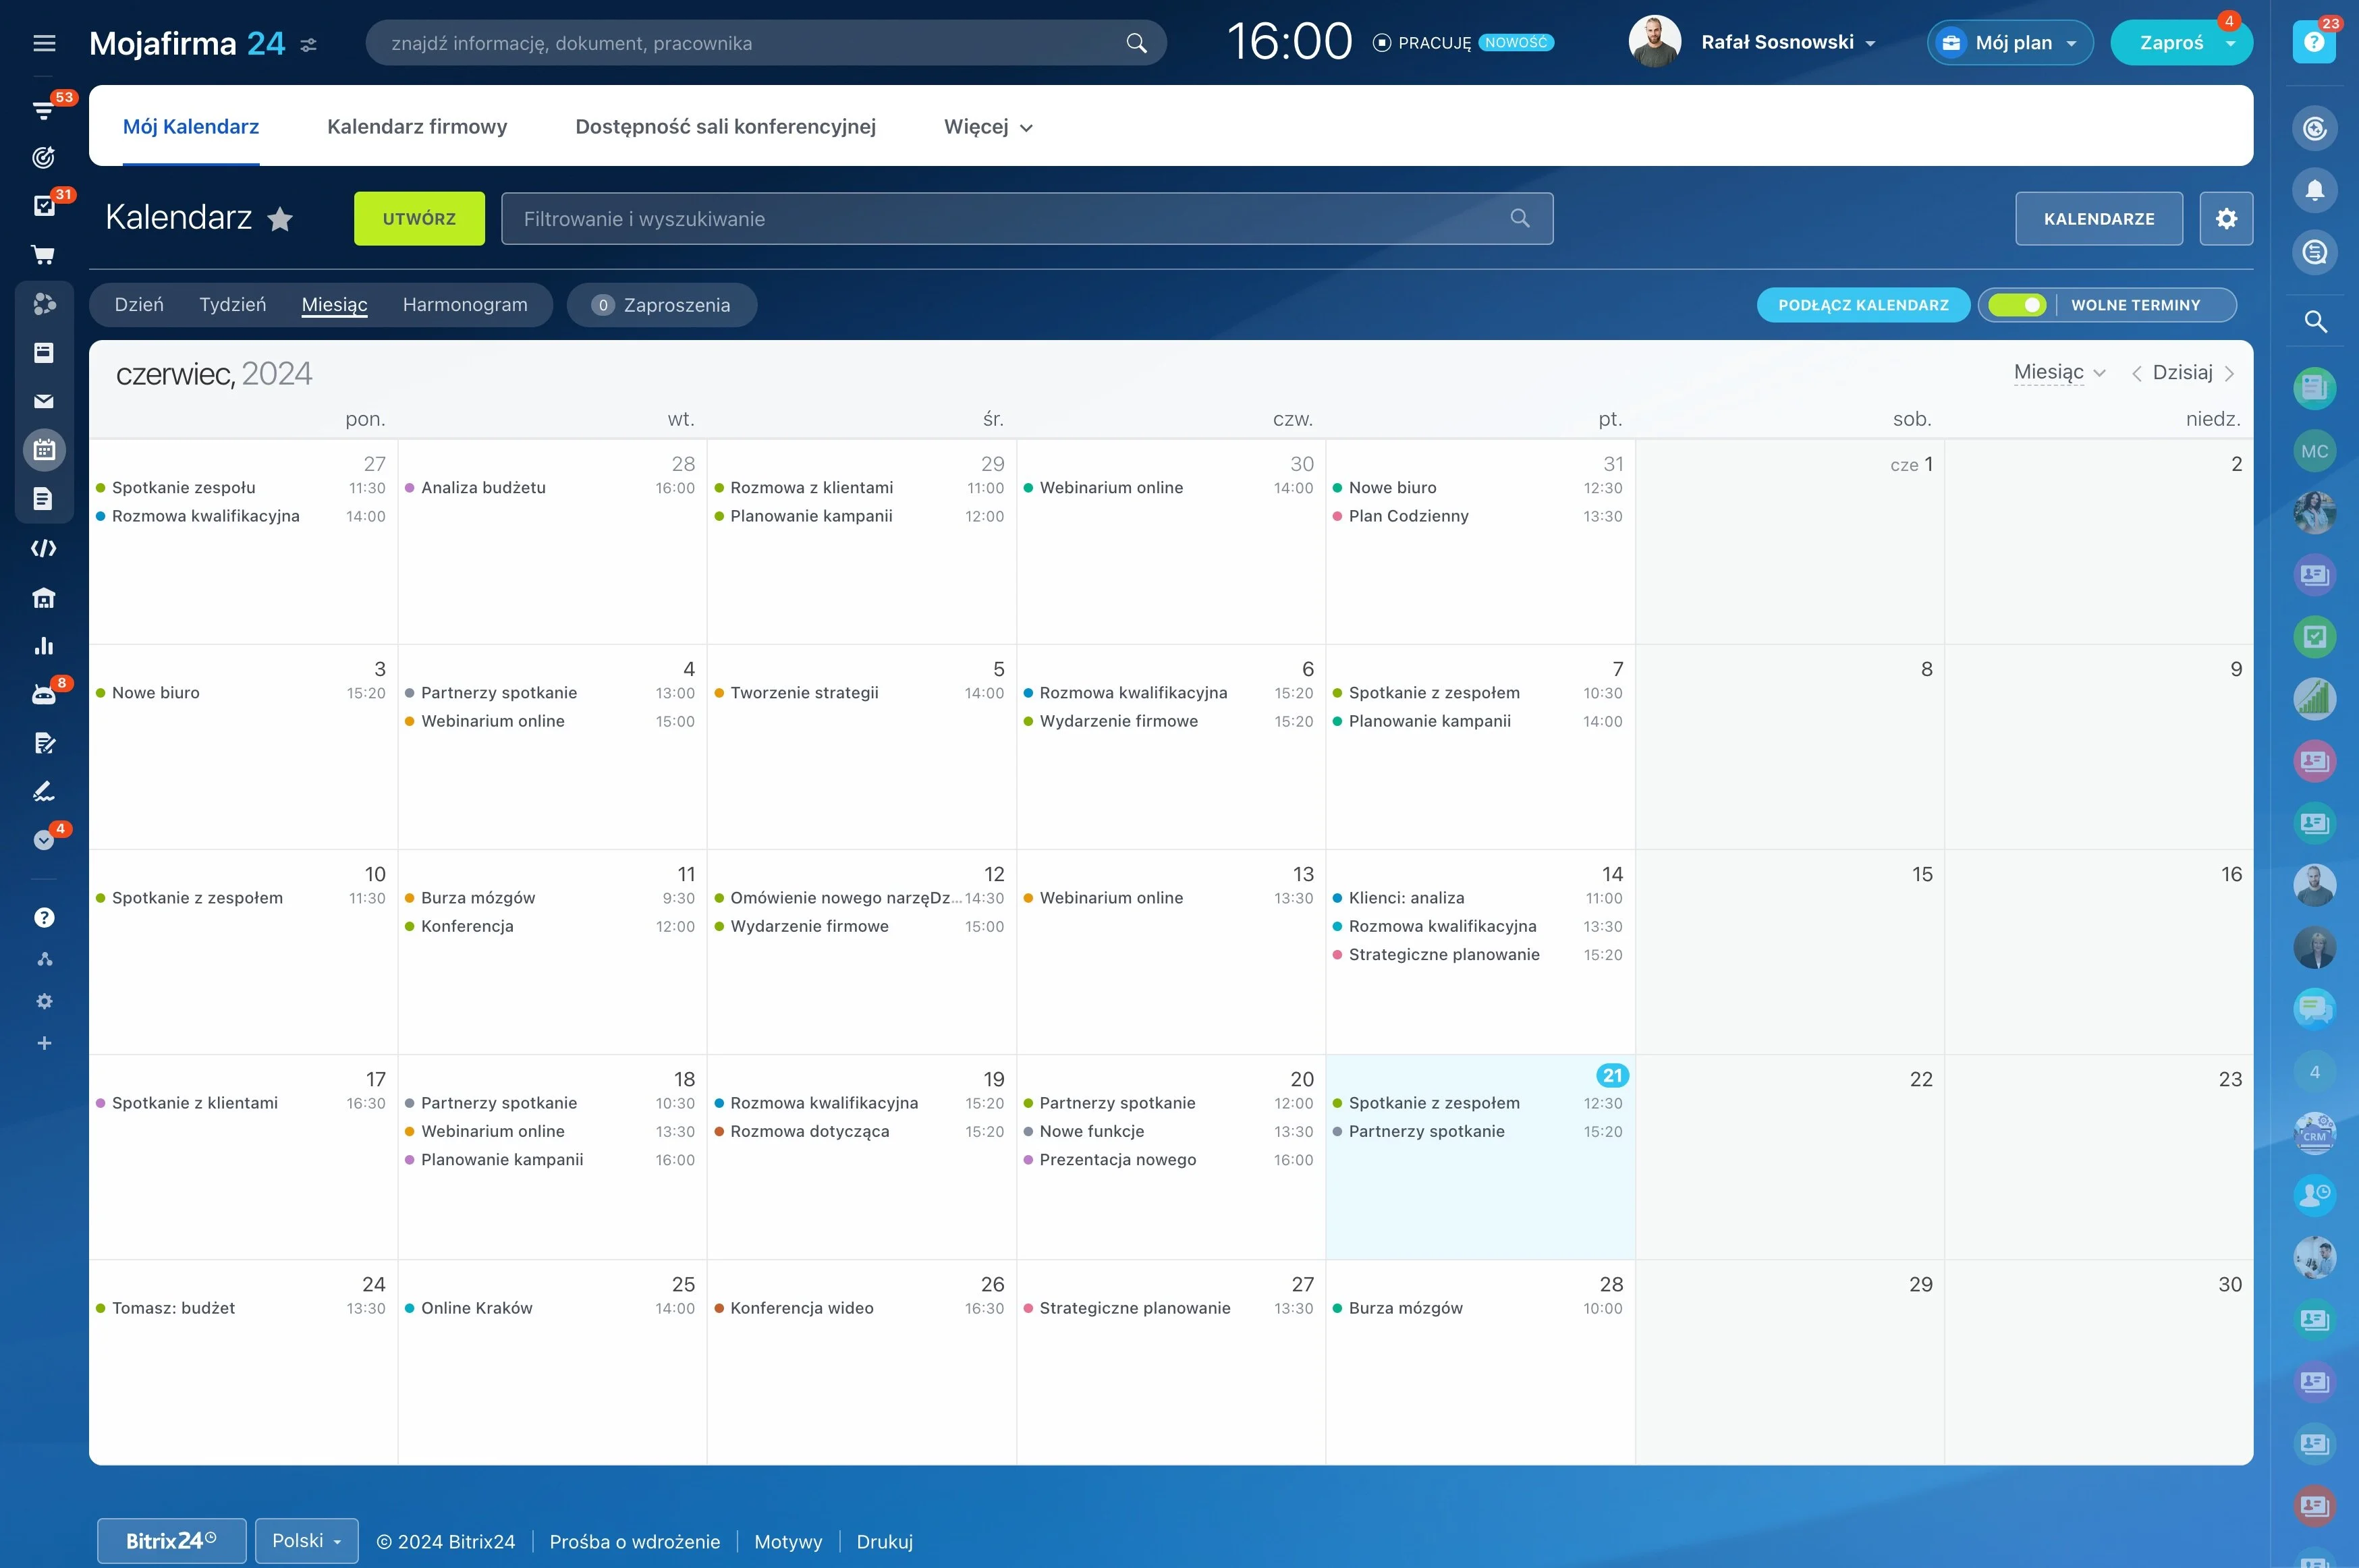Click the plus icon at sidebar bottom

pyautogui.click(x=44, y=1043)
